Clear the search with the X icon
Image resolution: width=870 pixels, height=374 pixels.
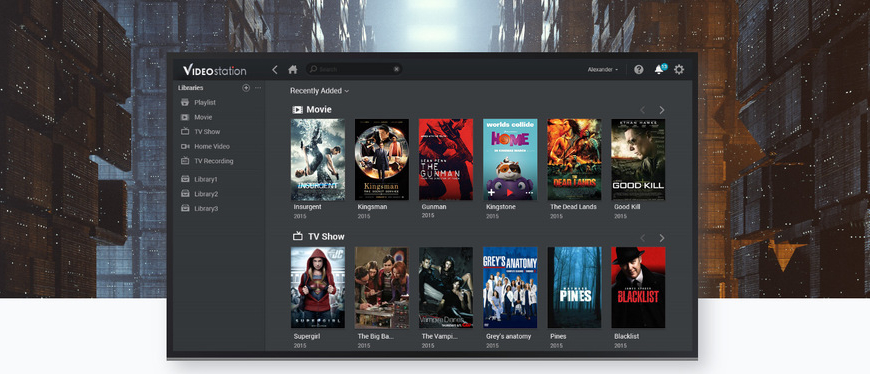(396, 69)
